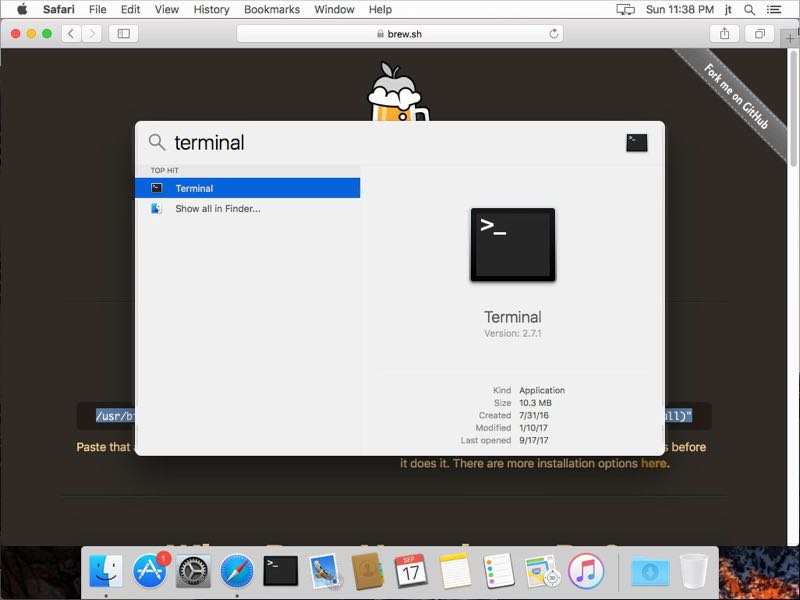This screenshot has width=800, height=600.
Task: Open Maps from the Dock
Action: [x=542, y=570]
